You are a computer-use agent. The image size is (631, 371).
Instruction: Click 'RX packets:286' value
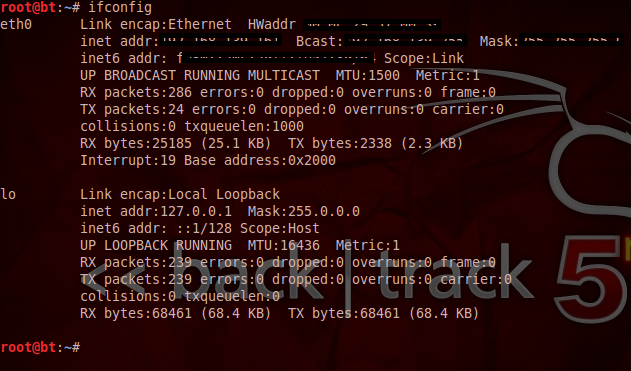[136, 93]
